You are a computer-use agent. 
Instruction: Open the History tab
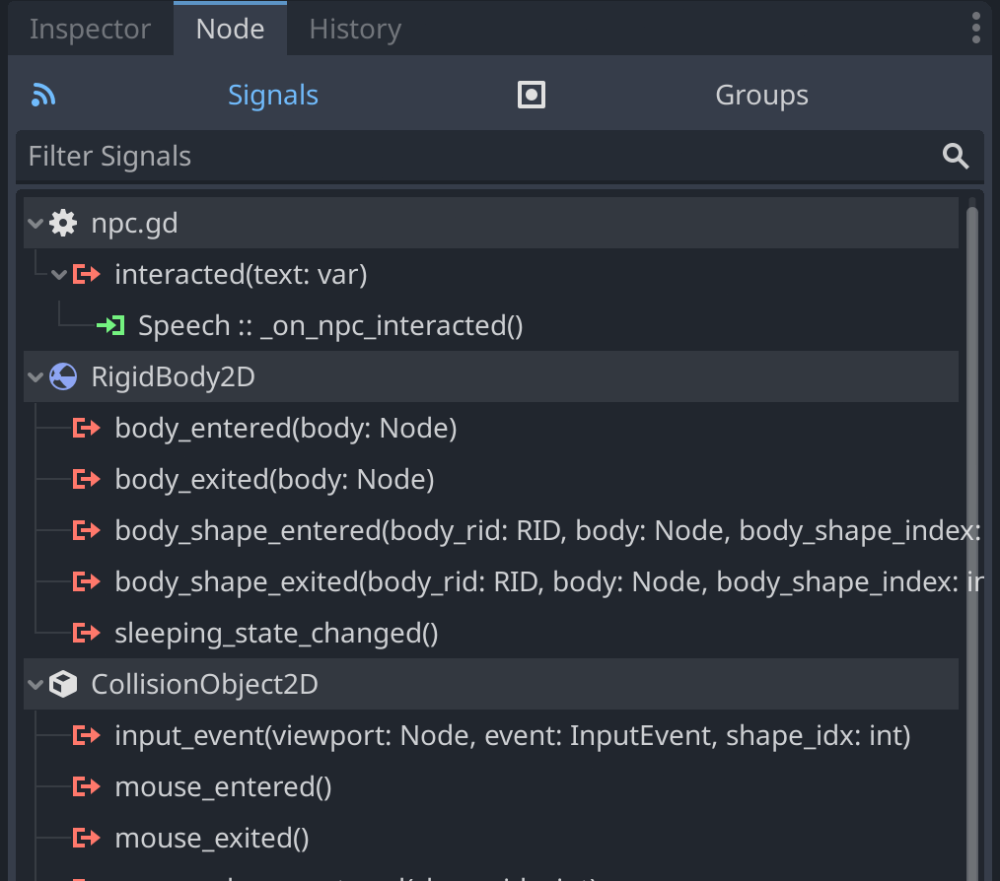(x=354, y=29)
